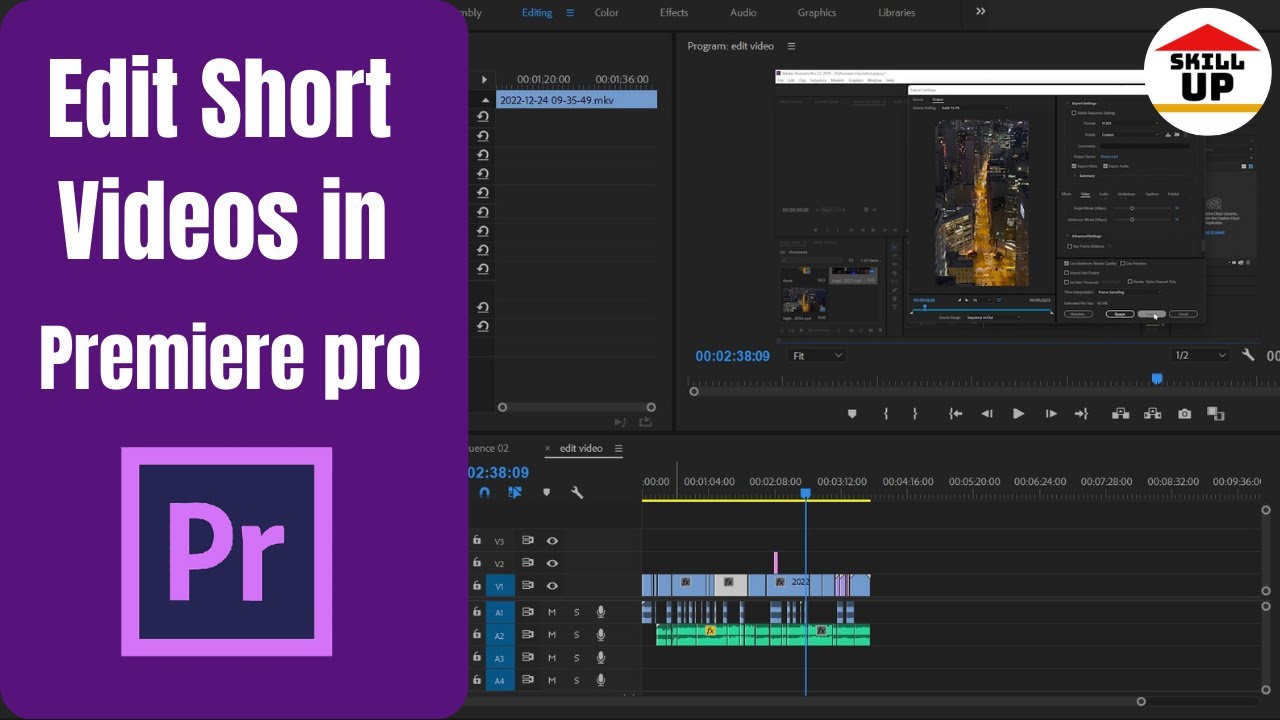The width and height of the screenshot is (1280, 720).
Task: Open timeline display settings wrench
Action: 577,492
